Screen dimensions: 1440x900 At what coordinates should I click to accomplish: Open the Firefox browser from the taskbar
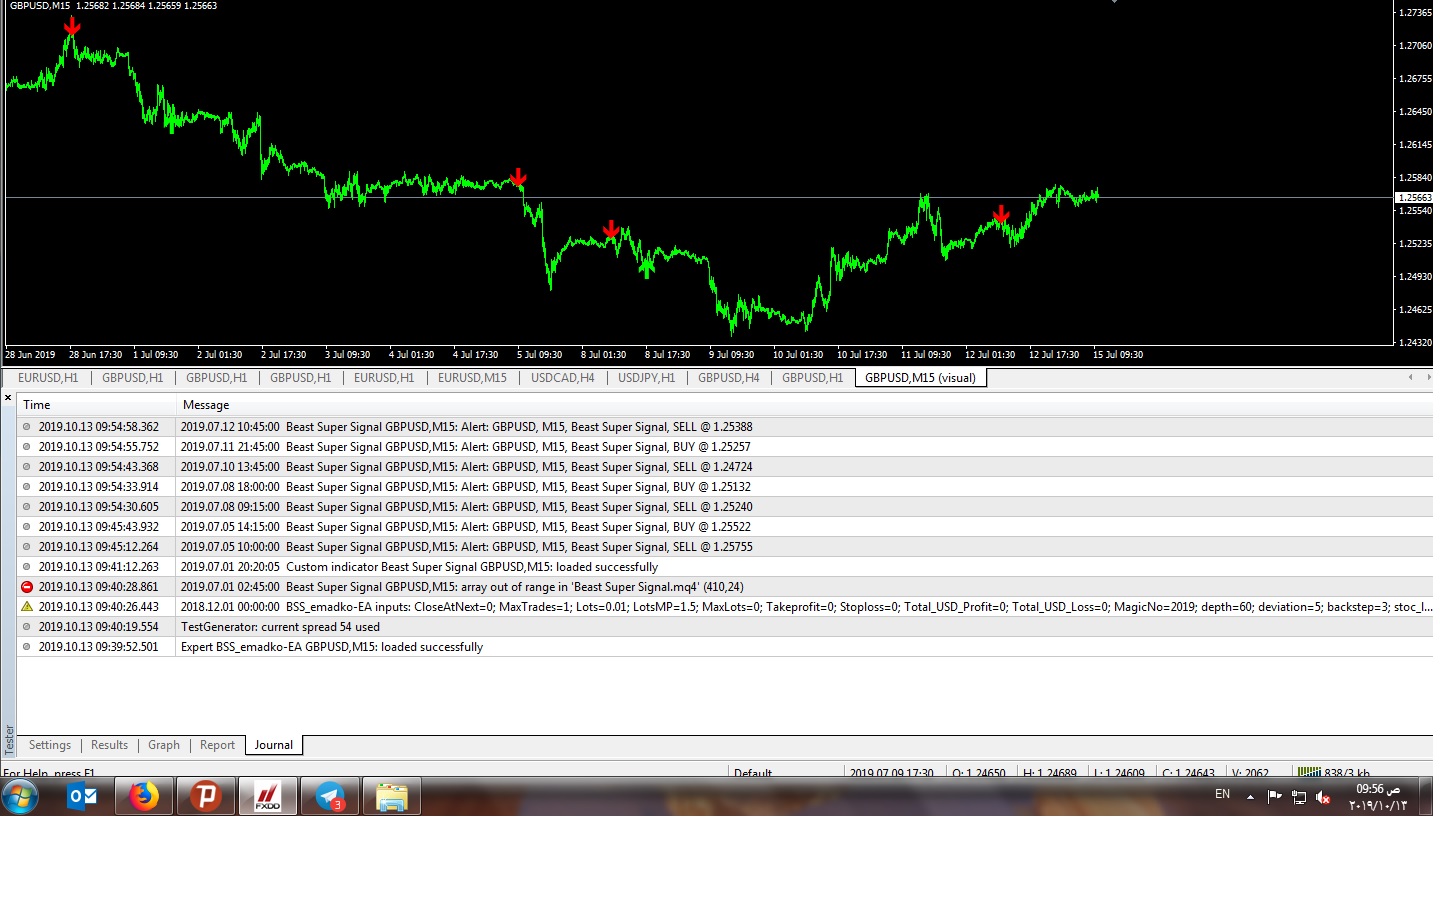coord(144,797)
